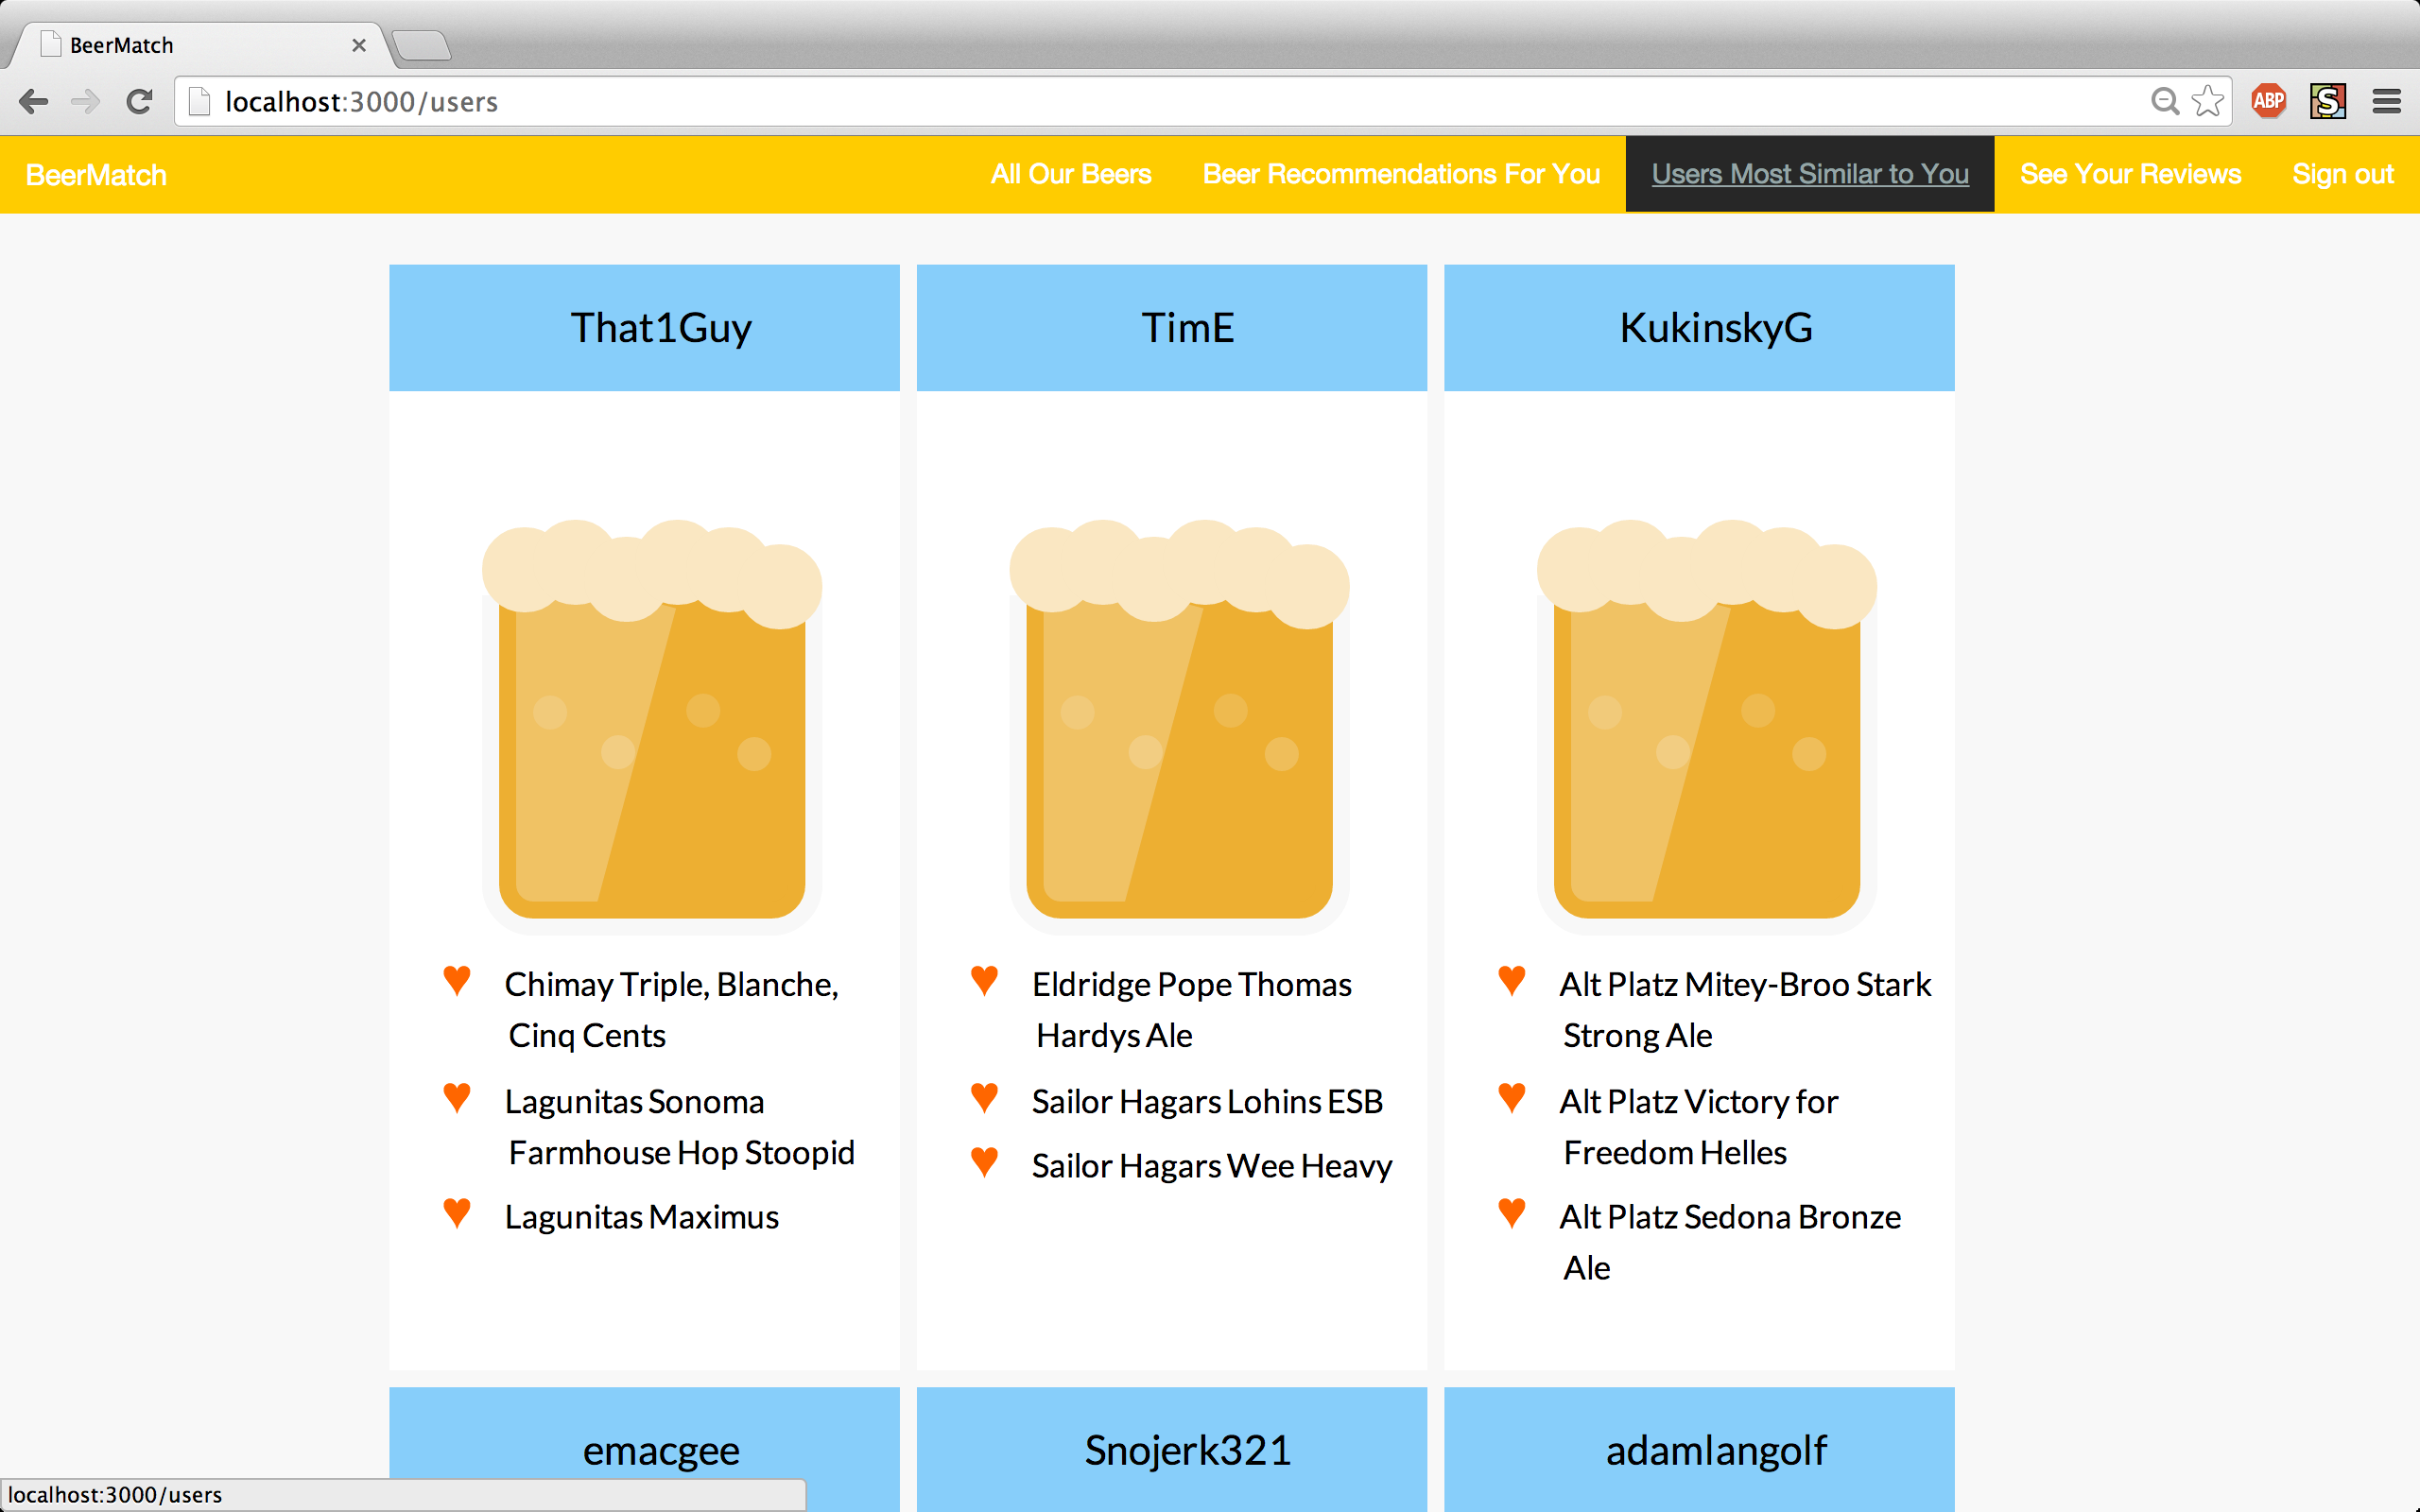This screenshot has width=2420, height=1512.
Task: Open Beer Recommendations For You
Action: pyautogui.click(x=1400, y=174)
